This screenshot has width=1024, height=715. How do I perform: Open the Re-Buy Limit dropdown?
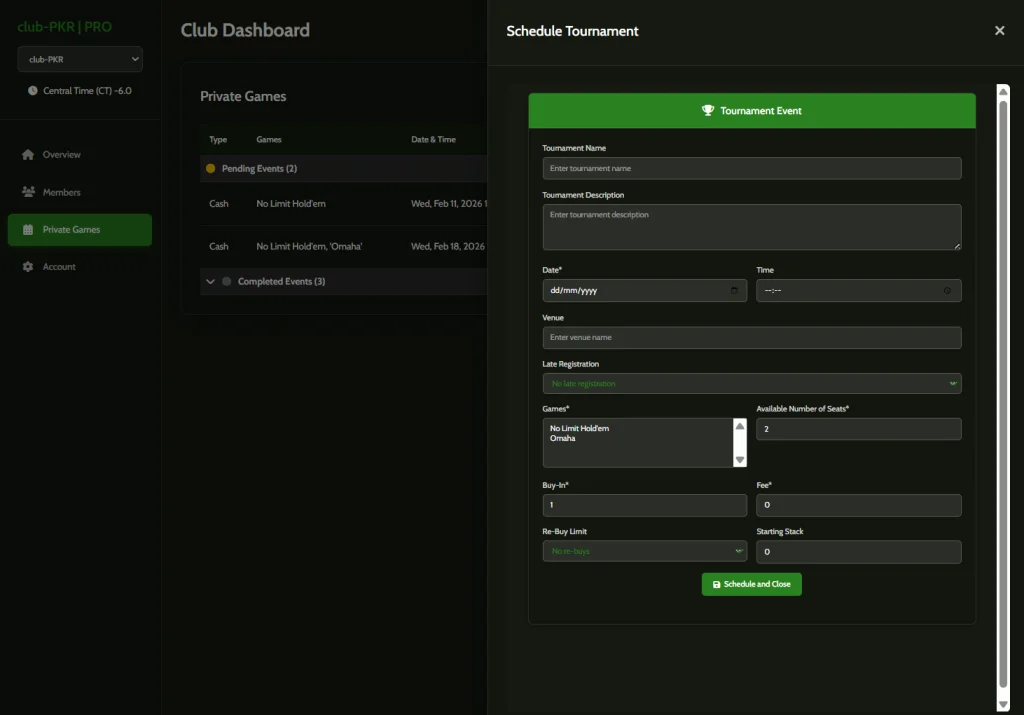[644, 552]
